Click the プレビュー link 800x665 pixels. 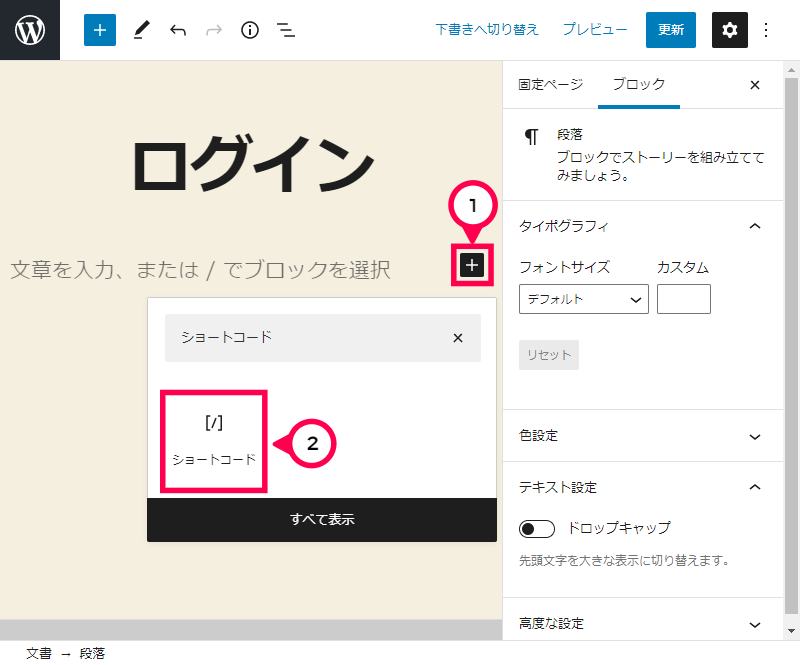point(595,30)
